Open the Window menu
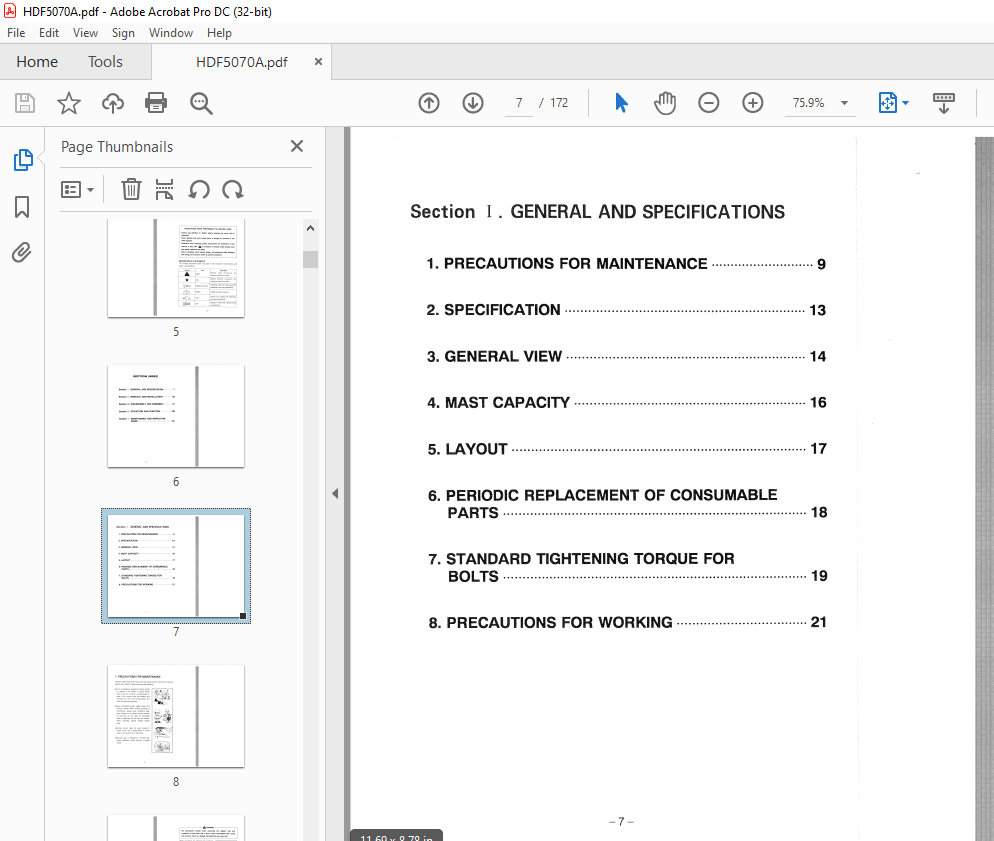This screenshot has width=994, height=841. point(171,33)
